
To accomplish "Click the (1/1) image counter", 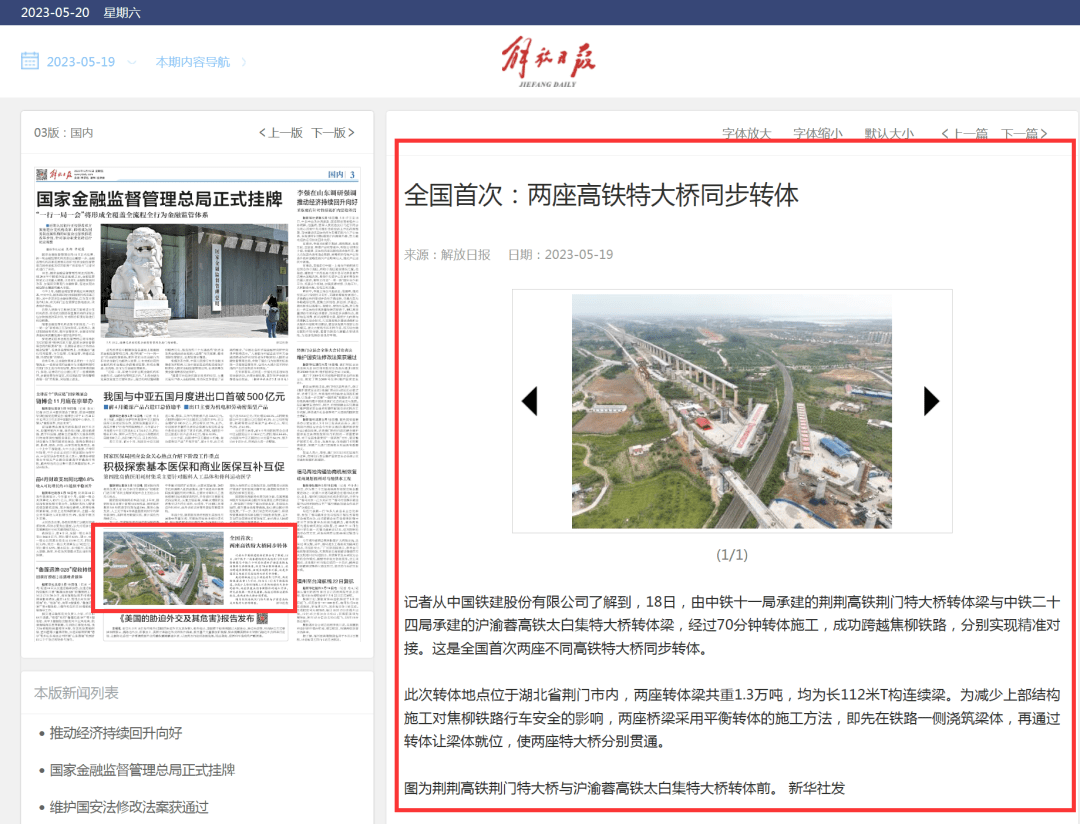I will tap(731, 555).
